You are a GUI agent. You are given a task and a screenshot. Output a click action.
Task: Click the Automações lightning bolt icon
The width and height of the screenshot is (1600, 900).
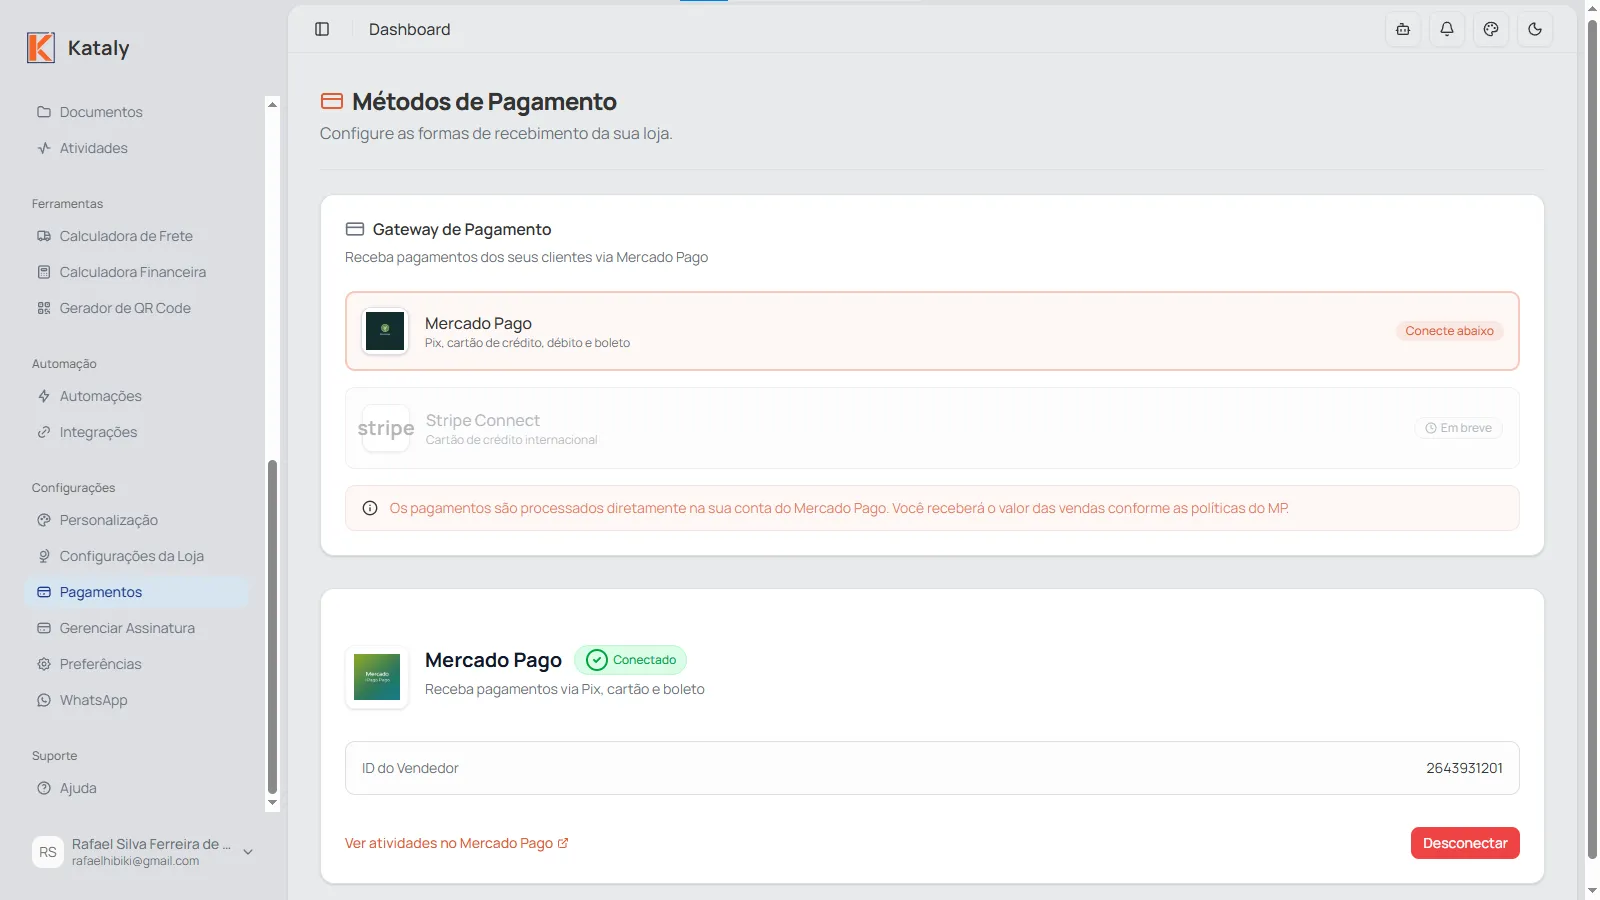coord(44,396)
